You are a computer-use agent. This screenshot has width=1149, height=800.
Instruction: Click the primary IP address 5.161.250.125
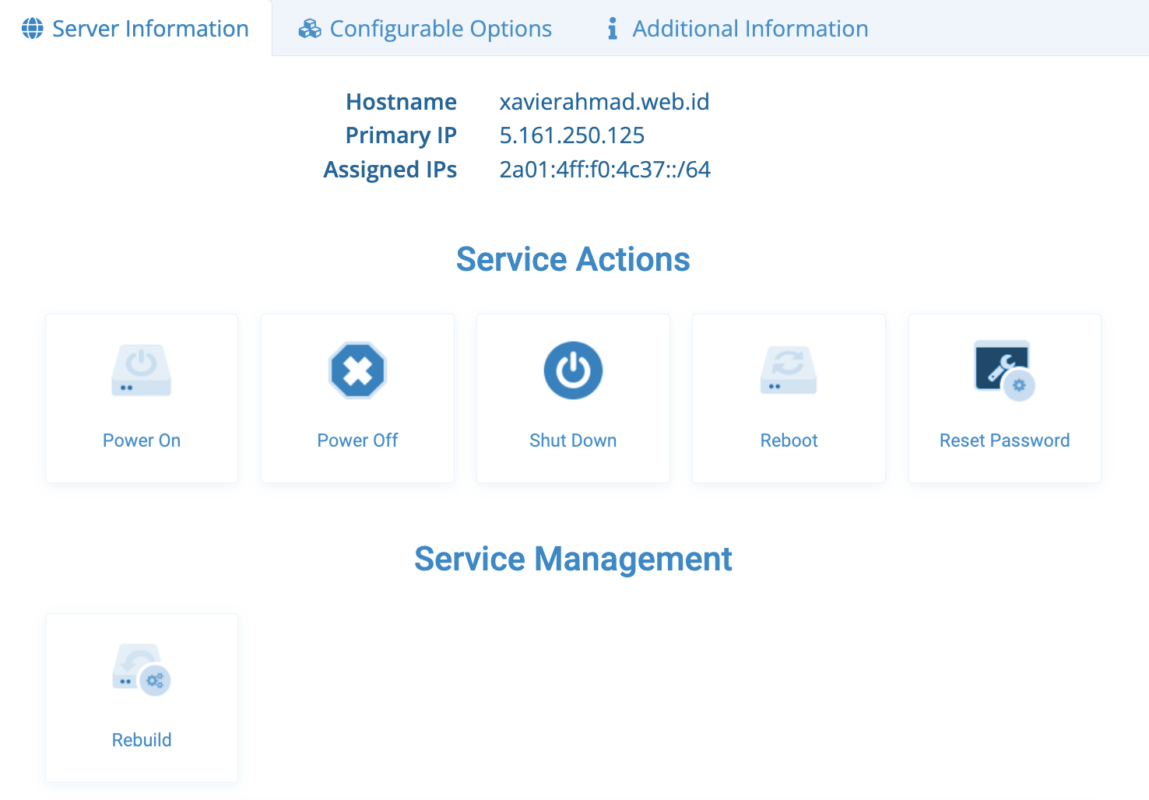tap(572, 136)
